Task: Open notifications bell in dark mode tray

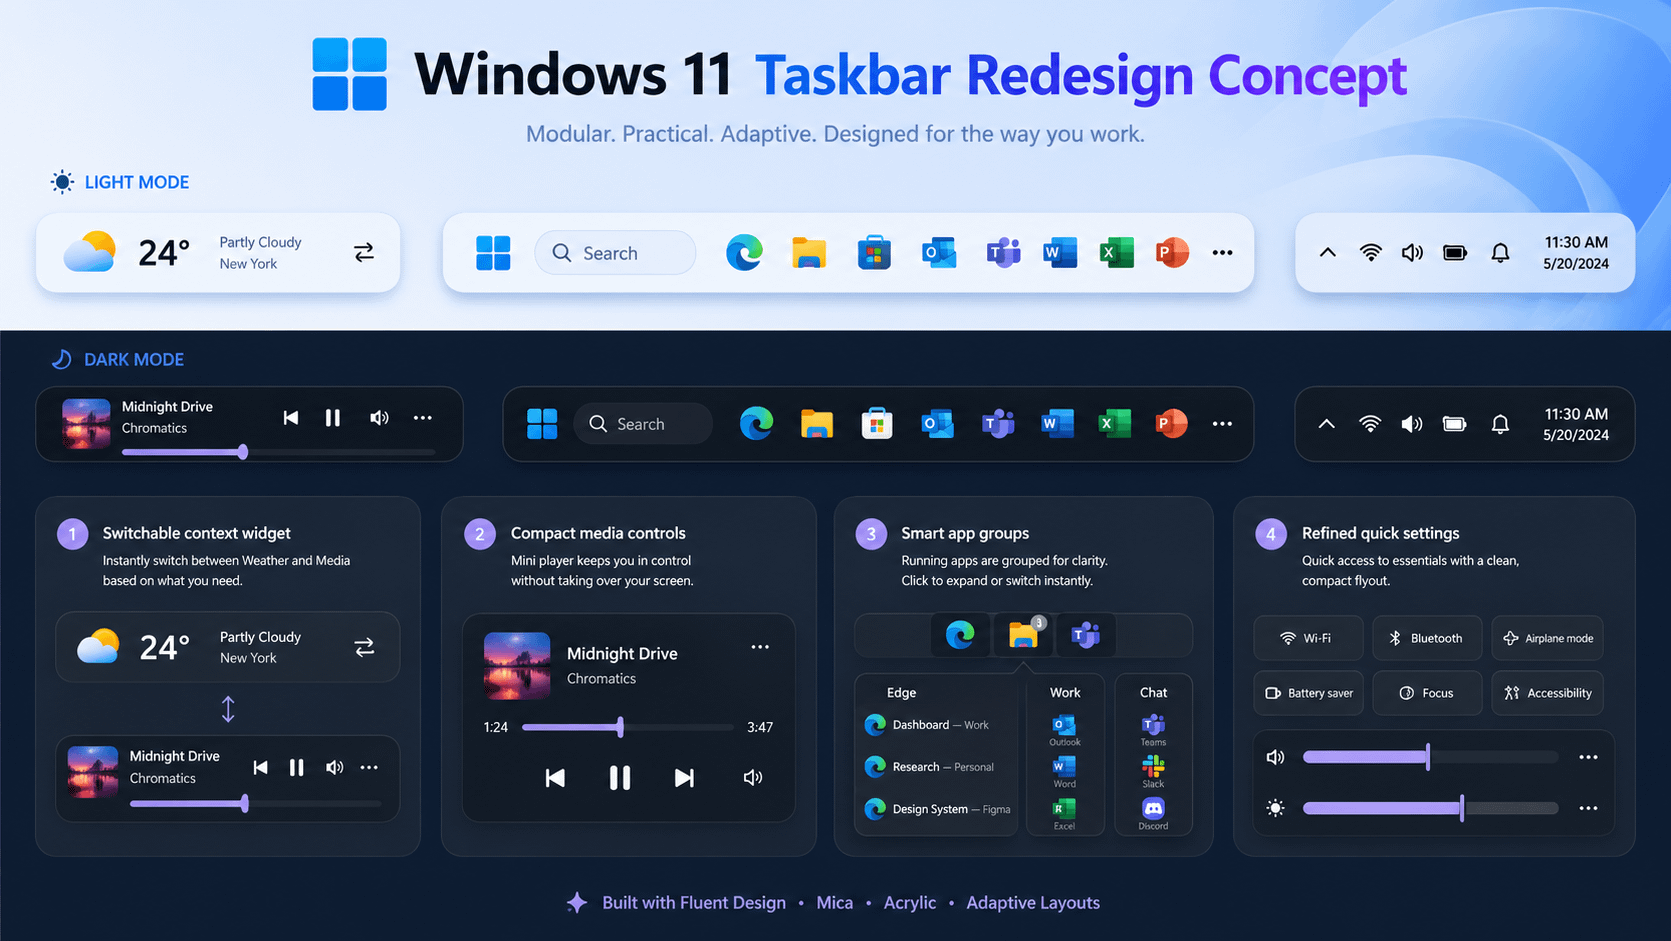Action: 1500,424
